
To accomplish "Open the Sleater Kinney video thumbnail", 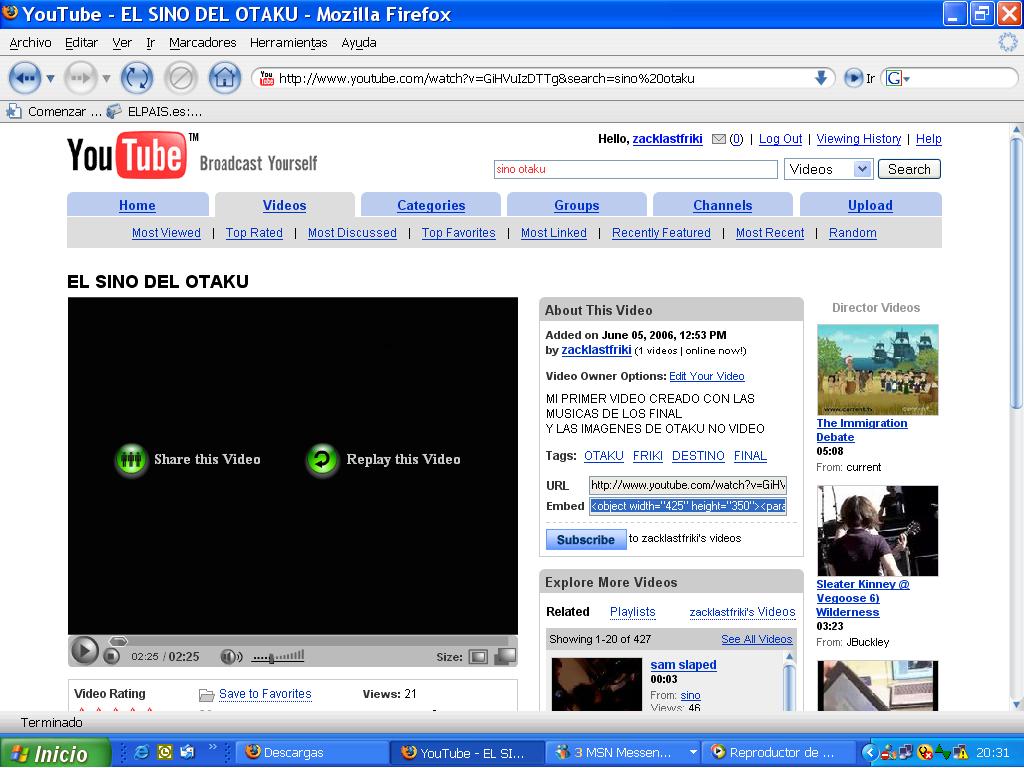I will (x=877, y=530).
